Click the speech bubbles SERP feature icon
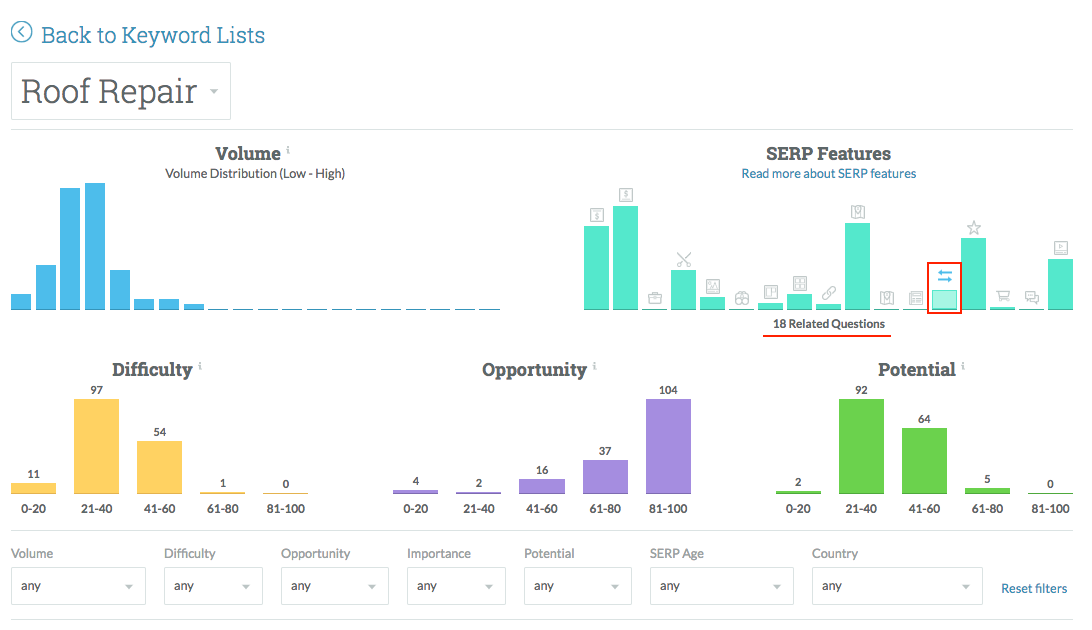The width and height of the screenshot is (1092, 630). (x=1032, y=297)
